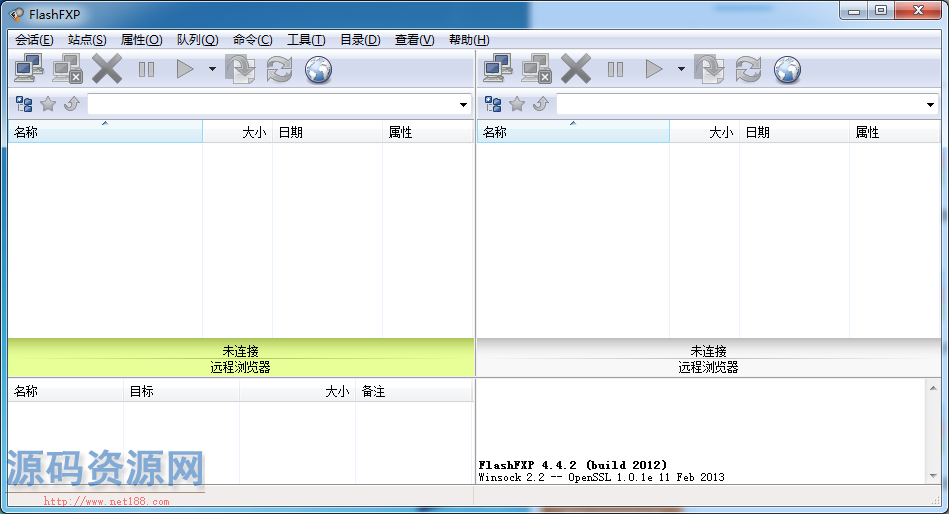Click FlashFXP title bar app icon
Screen dimensions: 949x514
point(16,14)
